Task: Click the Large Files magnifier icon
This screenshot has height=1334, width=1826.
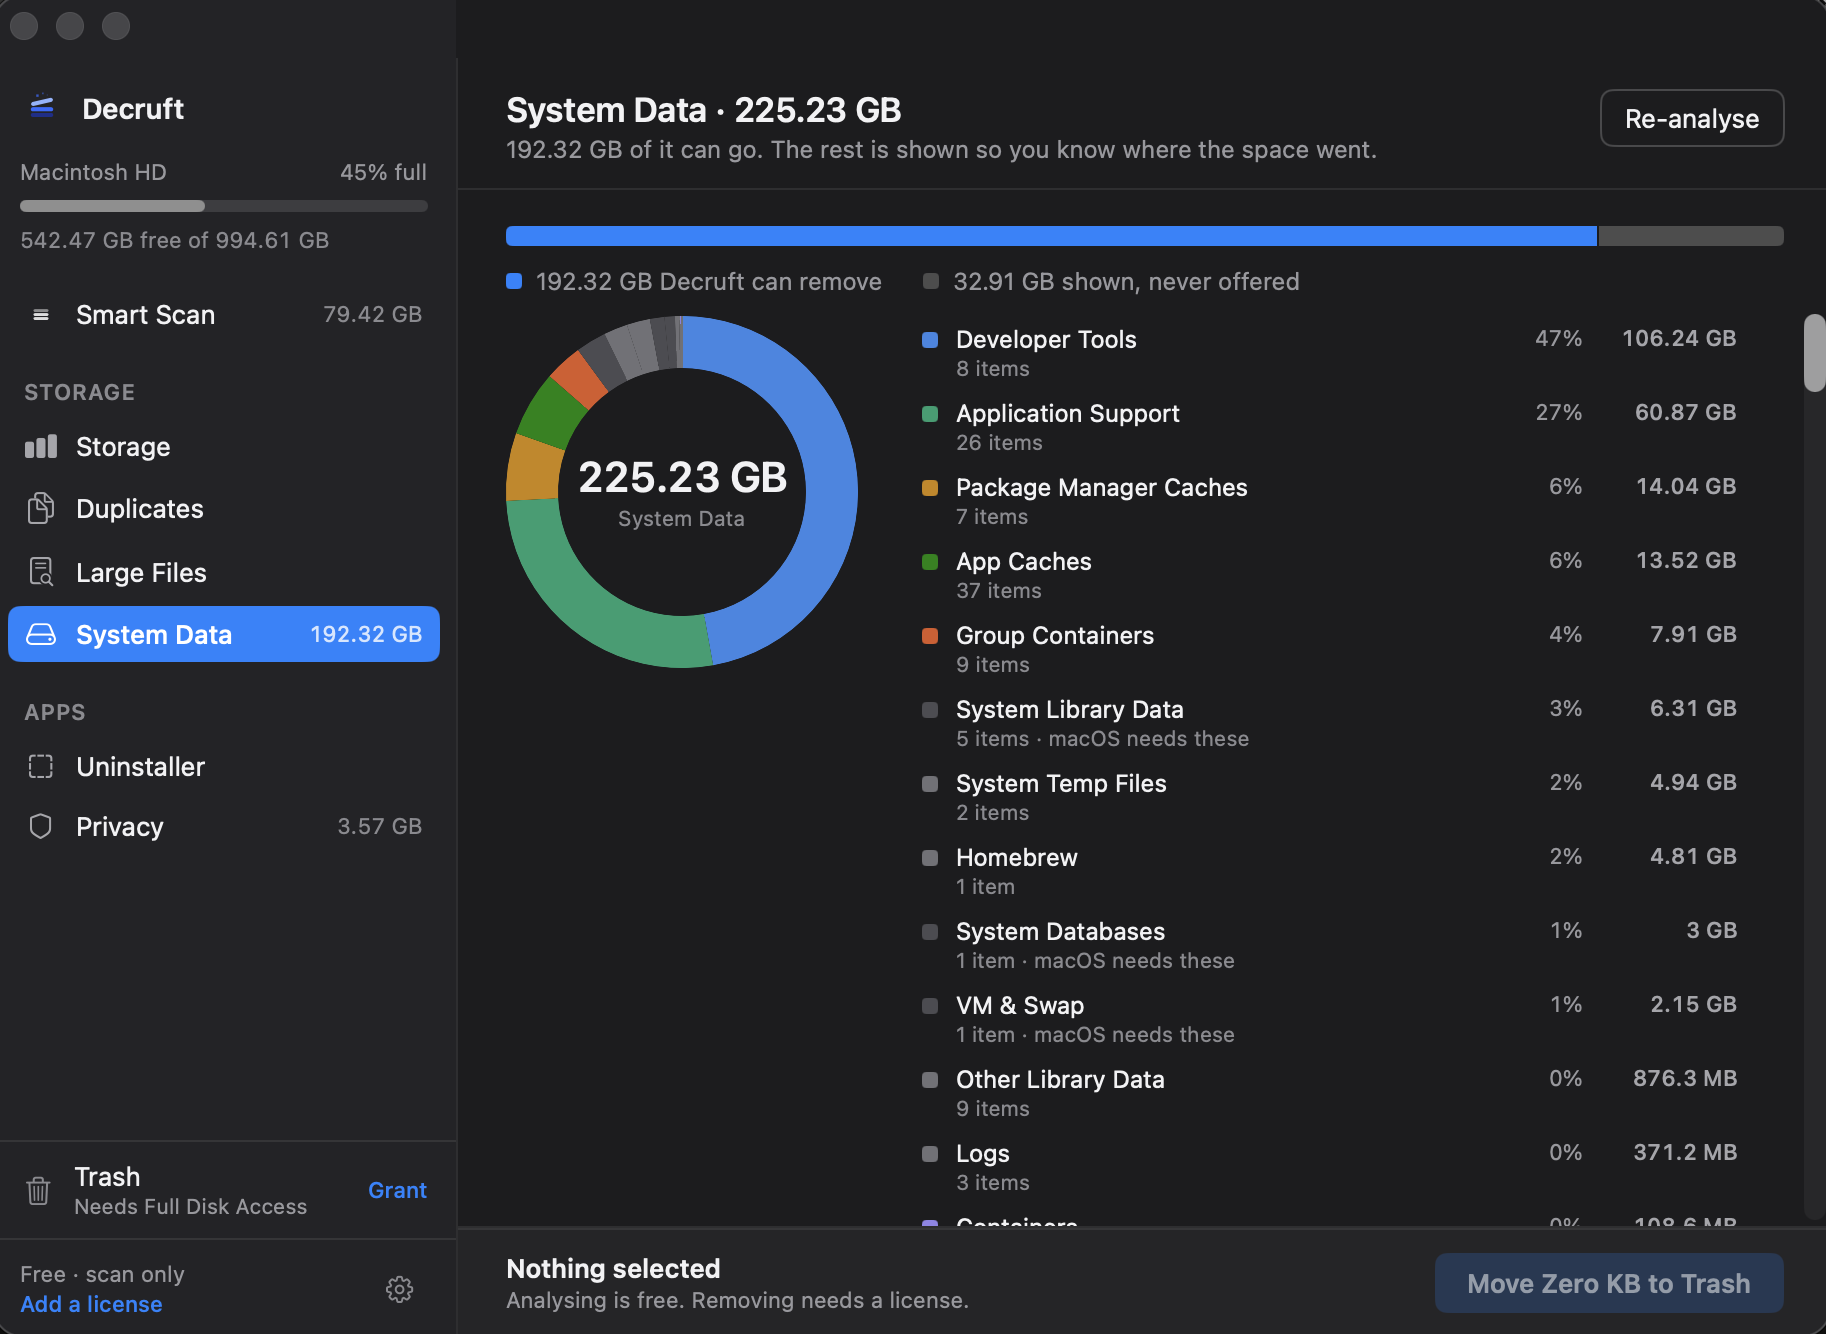Action: (x=41, y=572)
